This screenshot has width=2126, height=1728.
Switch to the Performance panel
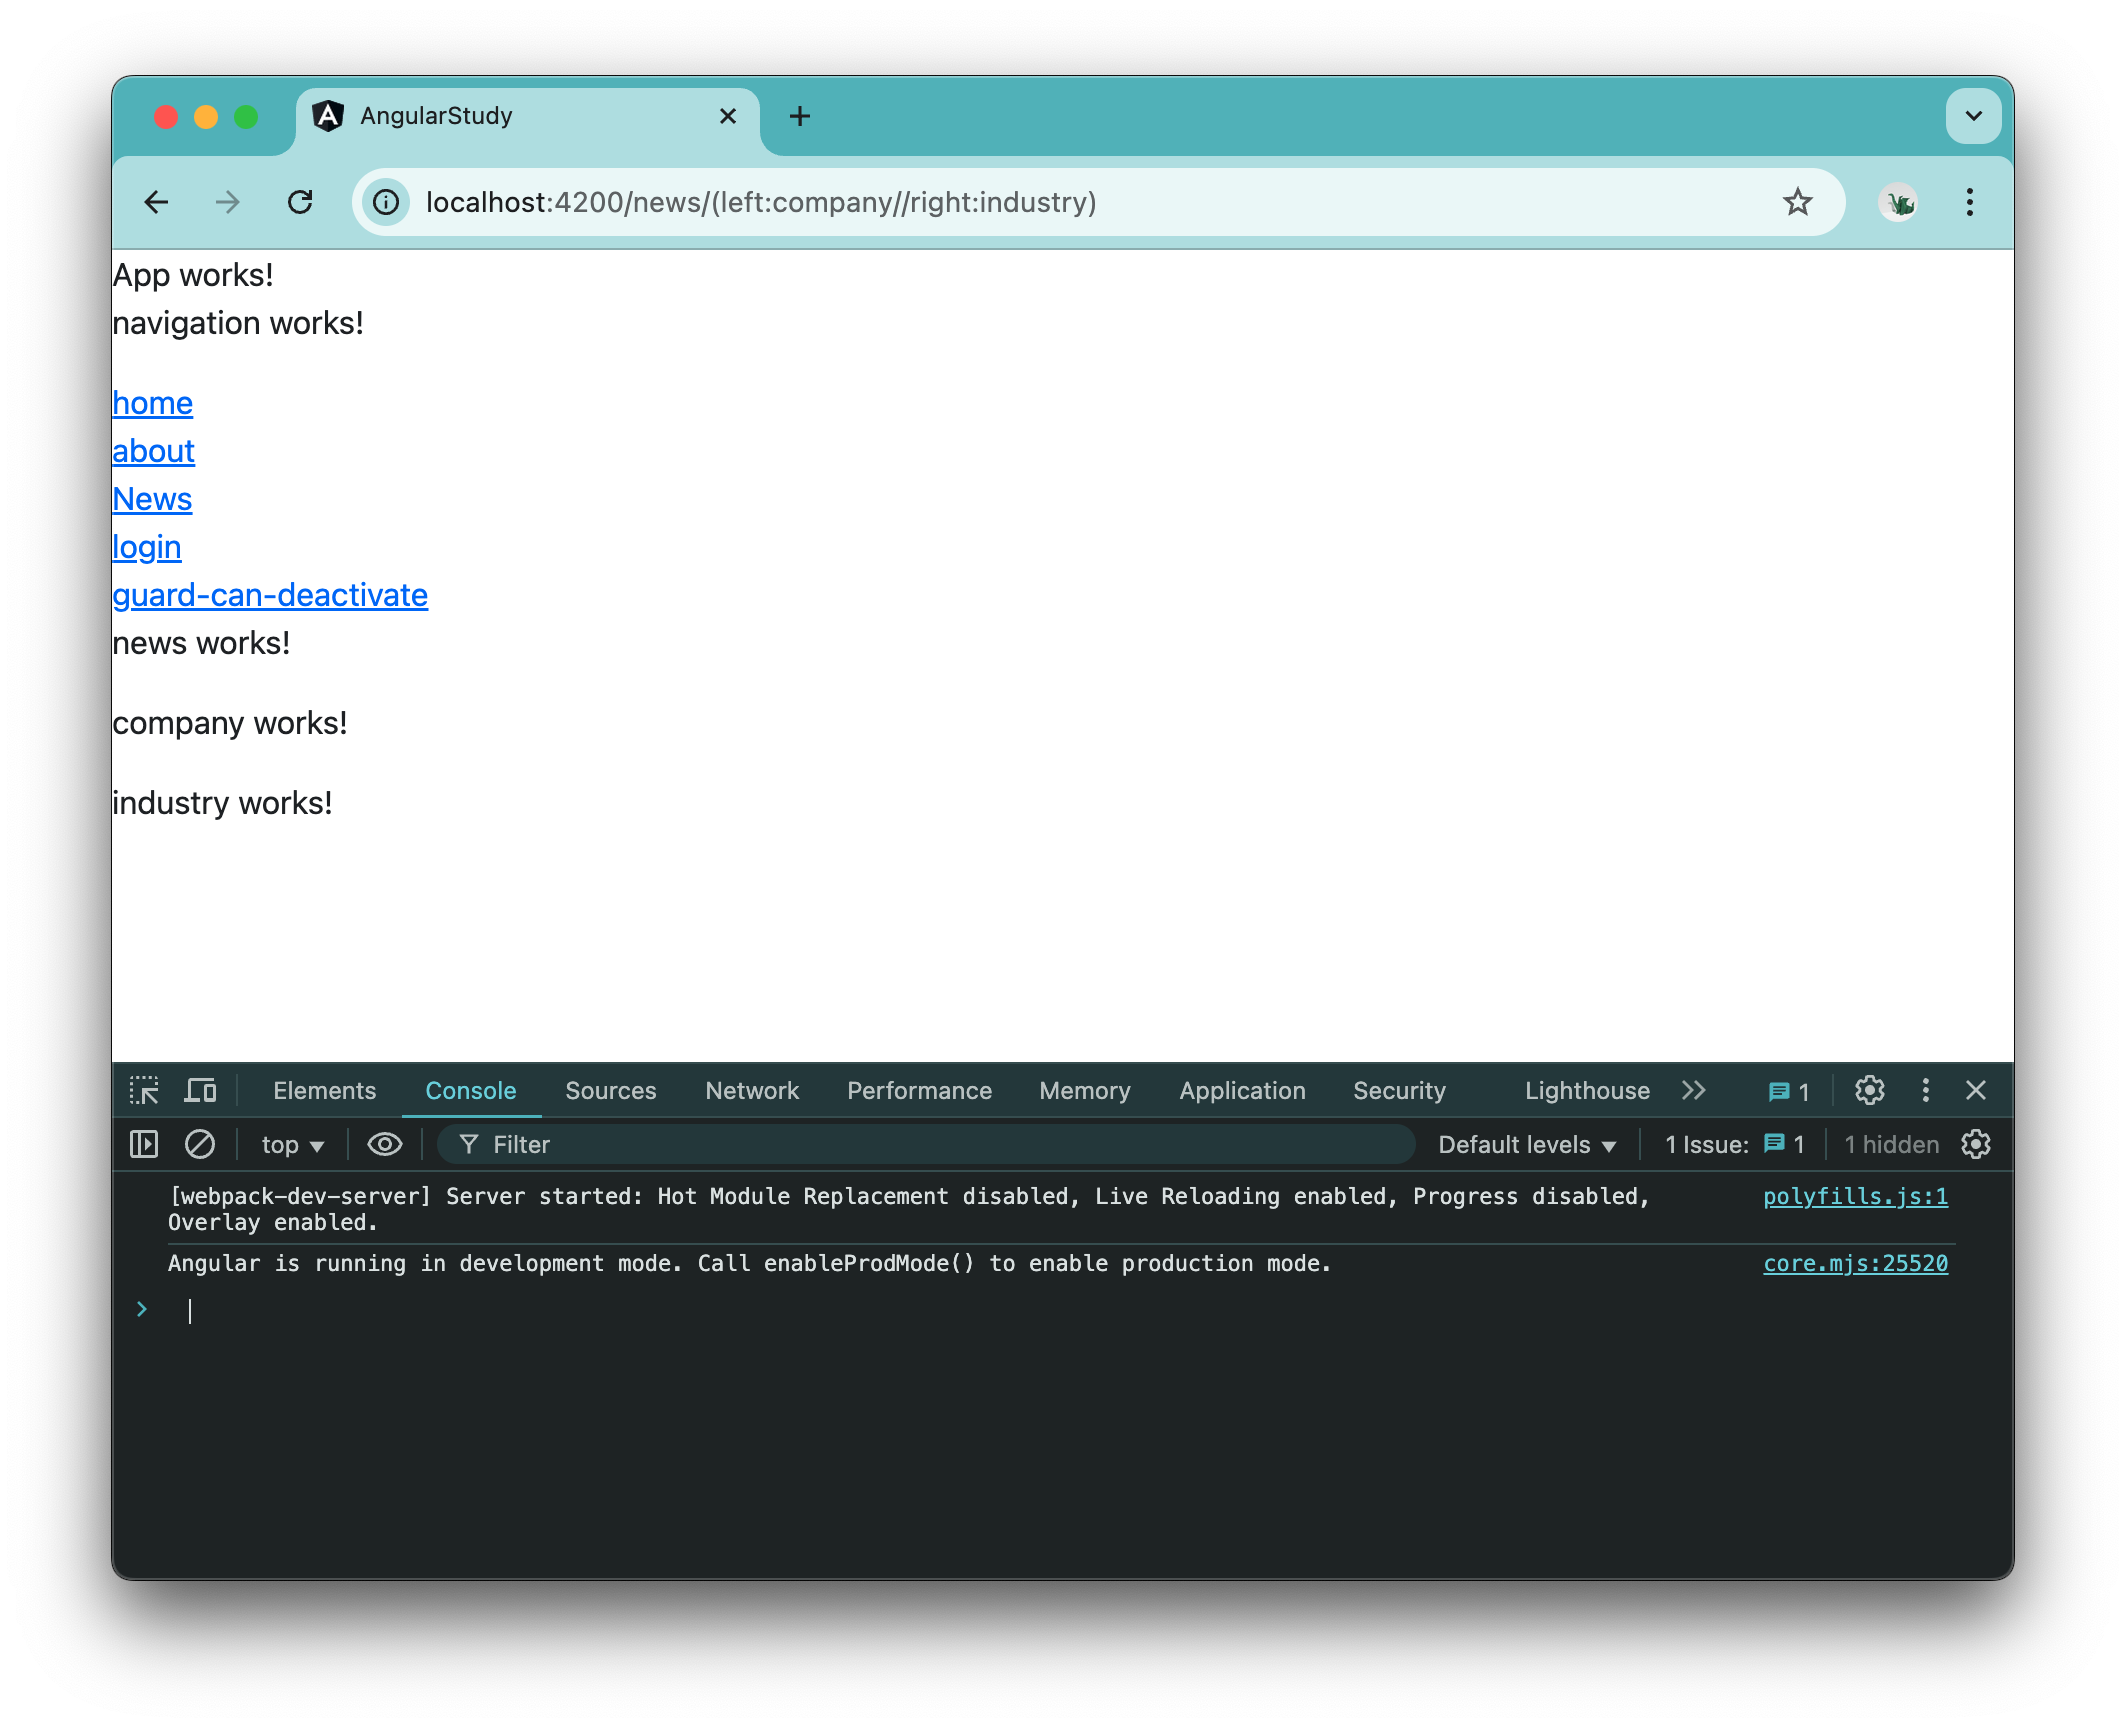(x=919, y=1091)
